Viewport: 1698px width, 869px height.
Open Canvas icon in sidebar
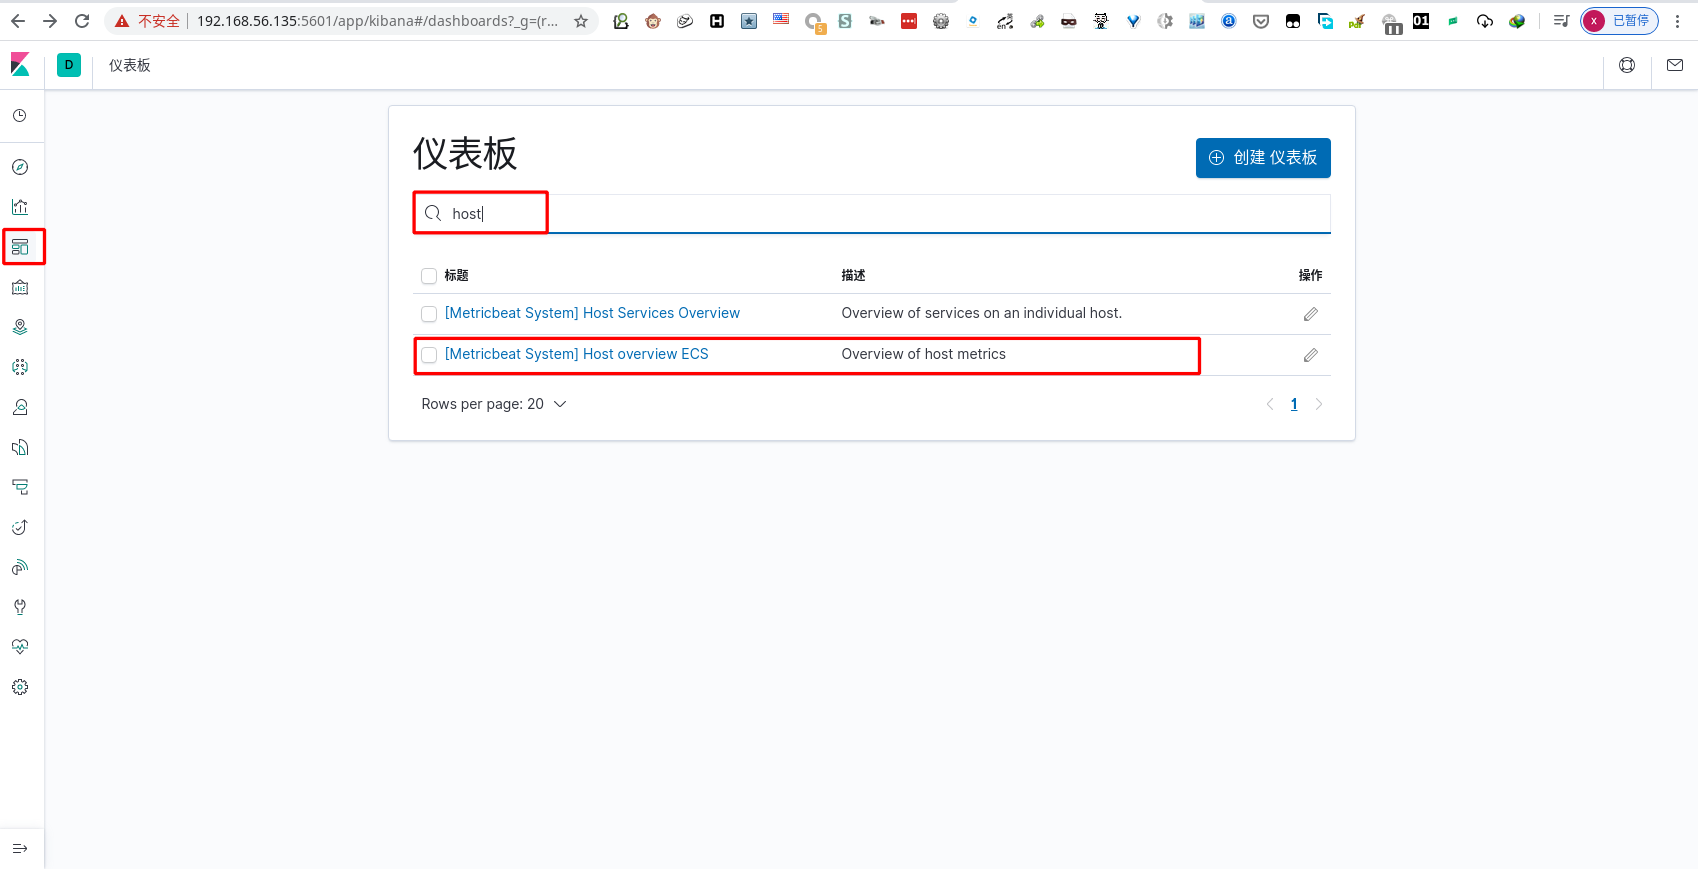[20, 287]
